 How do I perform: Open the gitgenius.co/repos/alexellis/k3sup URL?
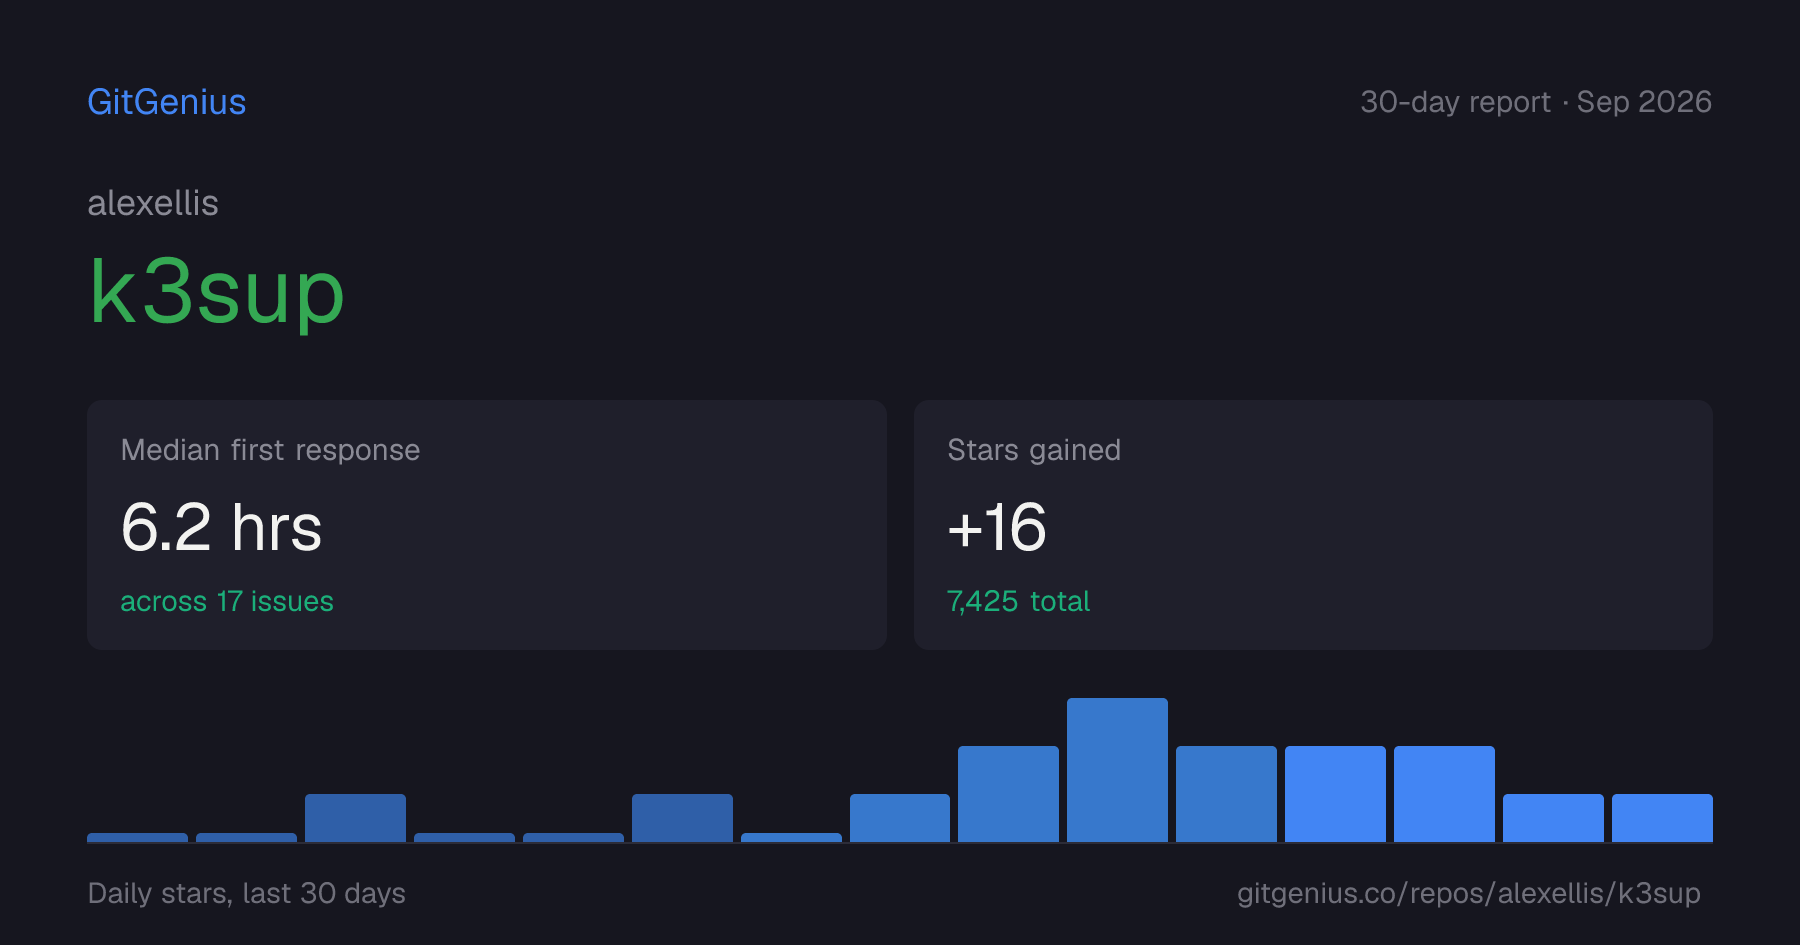coord(1469,893)
